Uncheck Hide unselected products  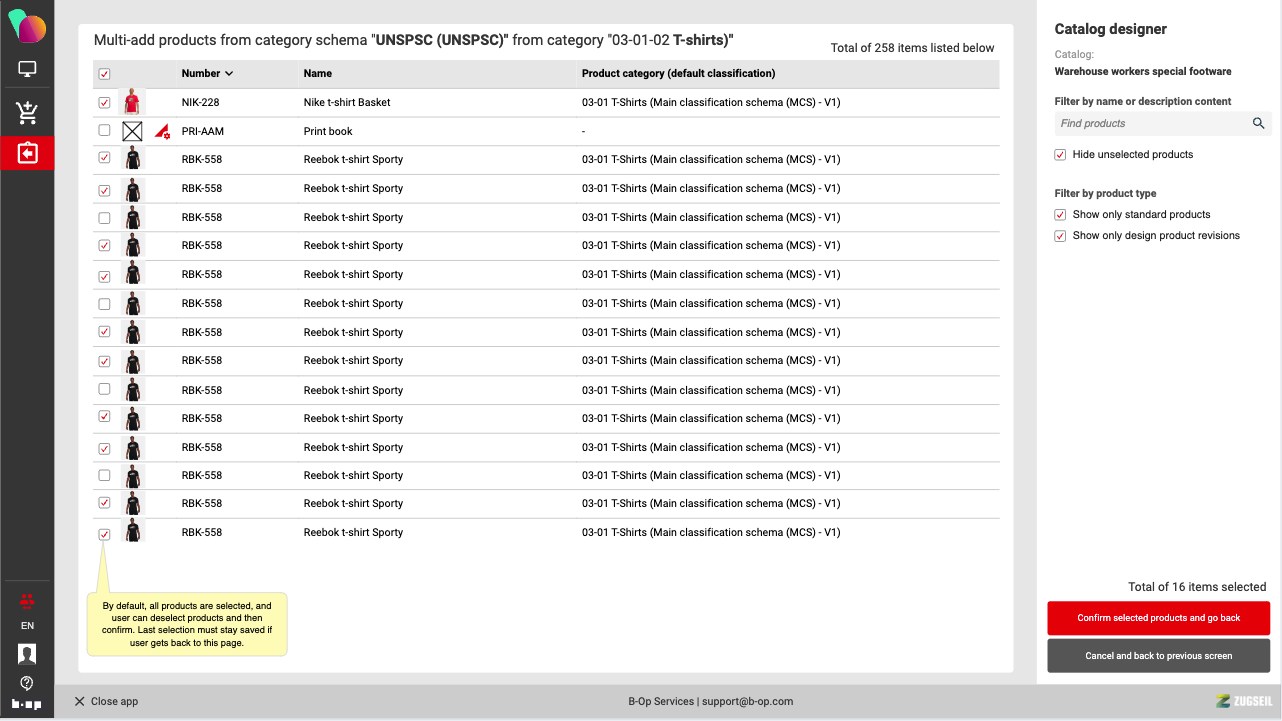coord(1061,155)
